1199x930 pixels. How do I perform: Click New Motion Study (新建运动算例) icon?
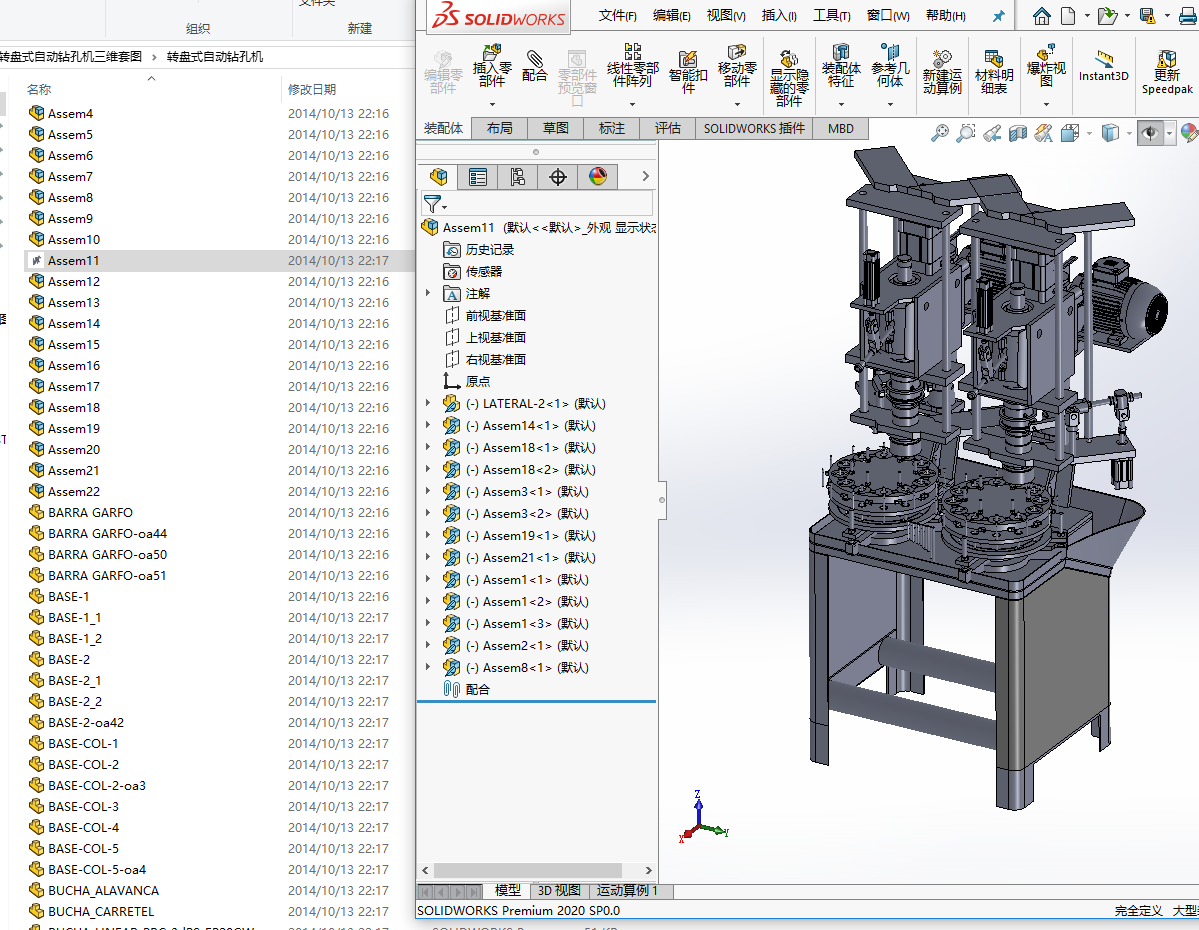click(942, 60)
